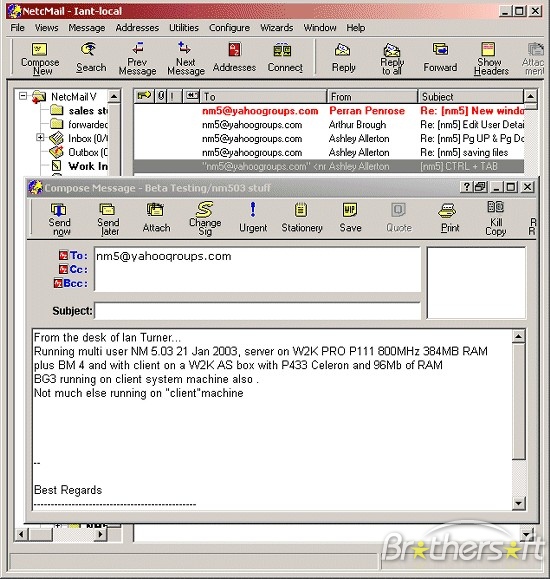Open the Help menu

pos(356,28)
